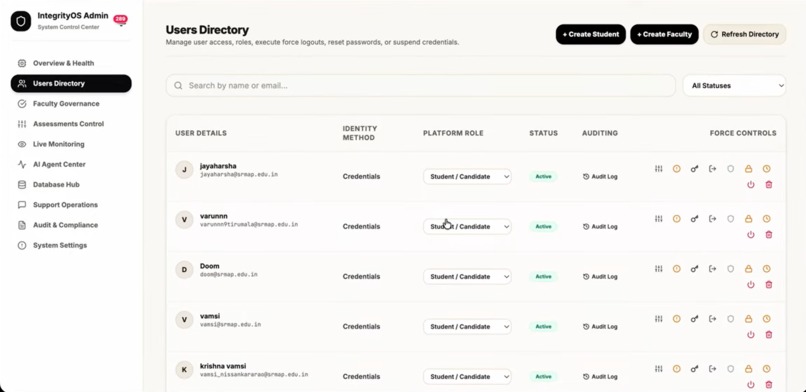Screen dimensions: 806x392
Task: Focus the search by name or email field
Action: tap(420, 86)
